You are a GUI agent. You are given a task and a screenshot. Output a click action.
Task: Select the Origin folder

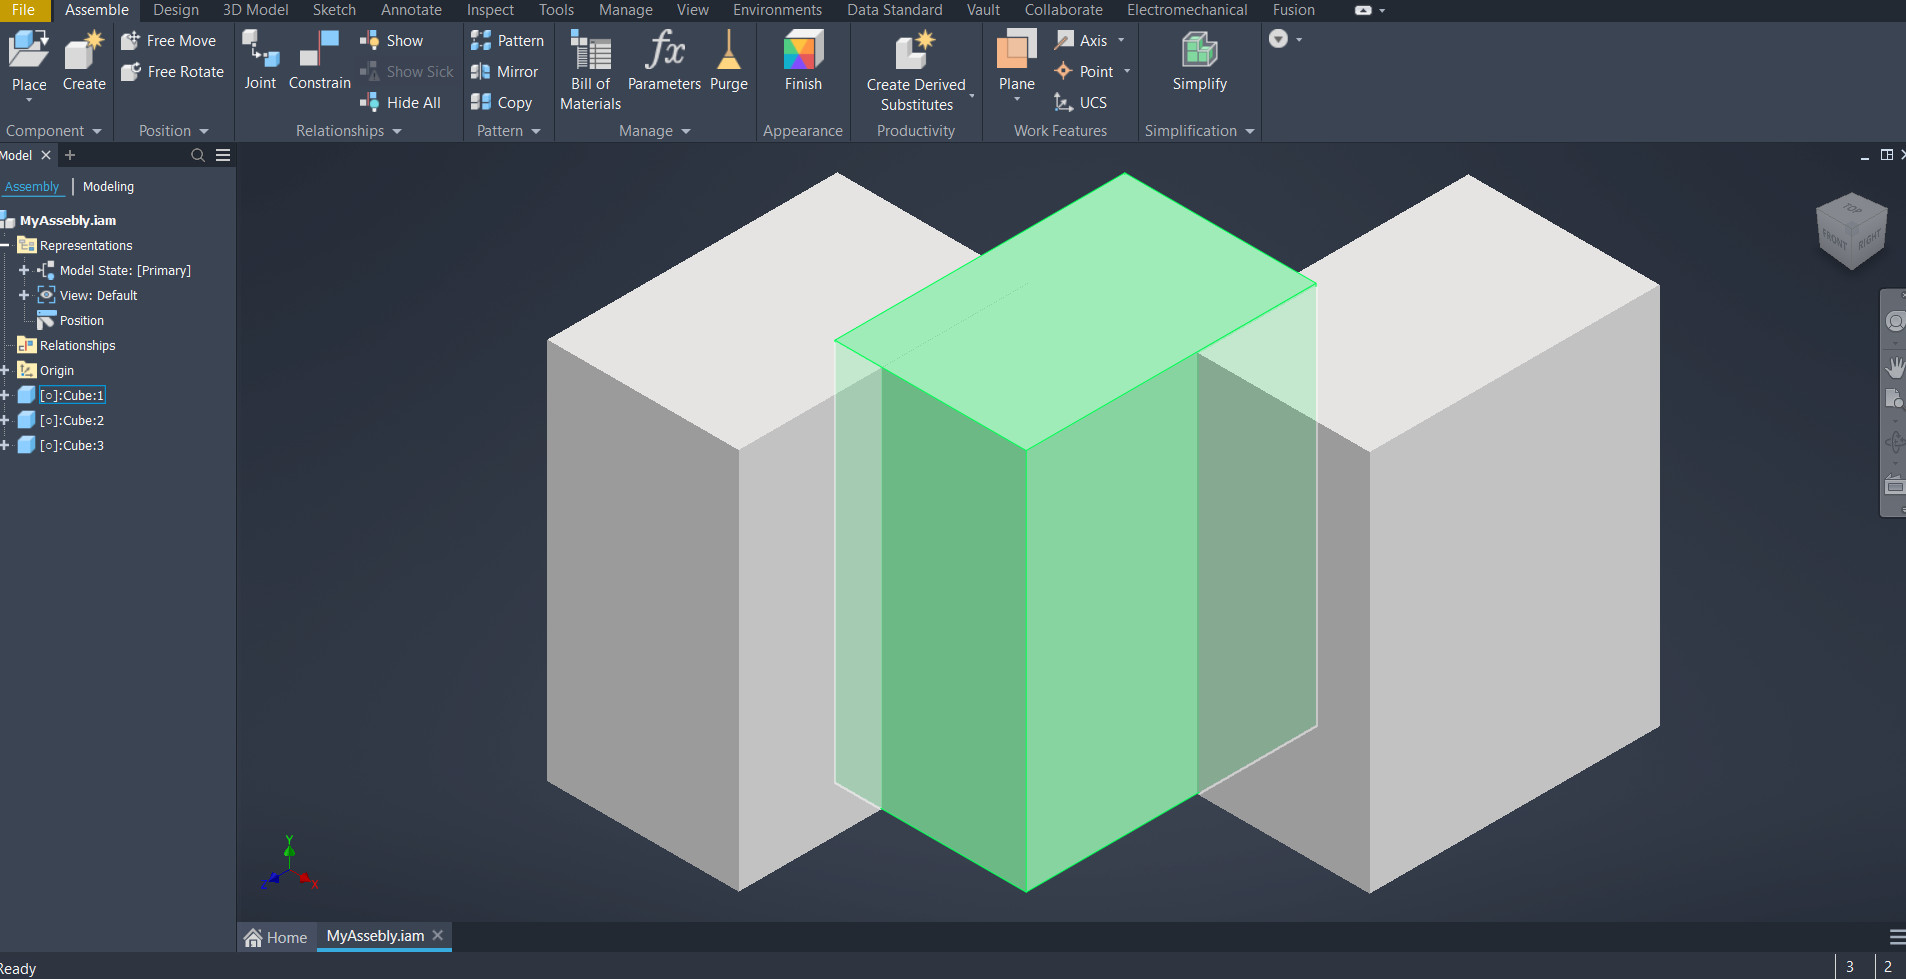coord(46,370)
